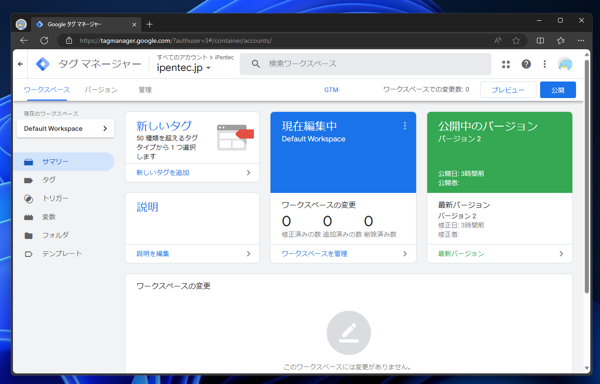Screen dimensions: 600x384
Task: Expand the Default Workspace selector
Action: click(65, 129)
